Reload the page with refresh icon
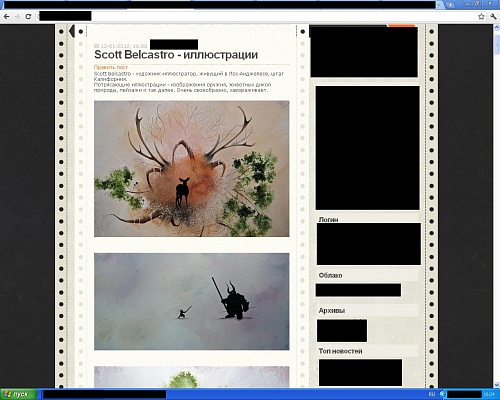500x400 pixels. click(28, 16)
